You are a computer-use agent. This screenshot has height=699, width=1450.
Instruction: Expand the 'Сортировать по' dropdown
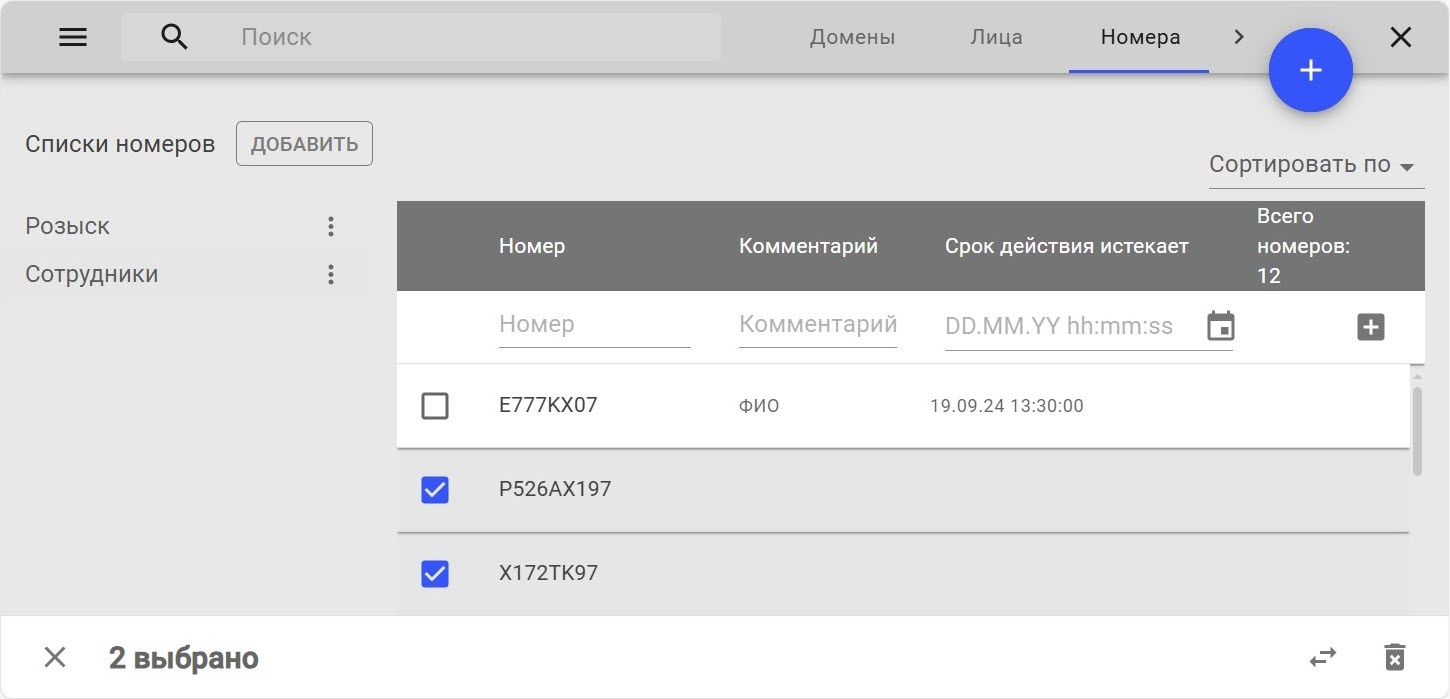1314,165
